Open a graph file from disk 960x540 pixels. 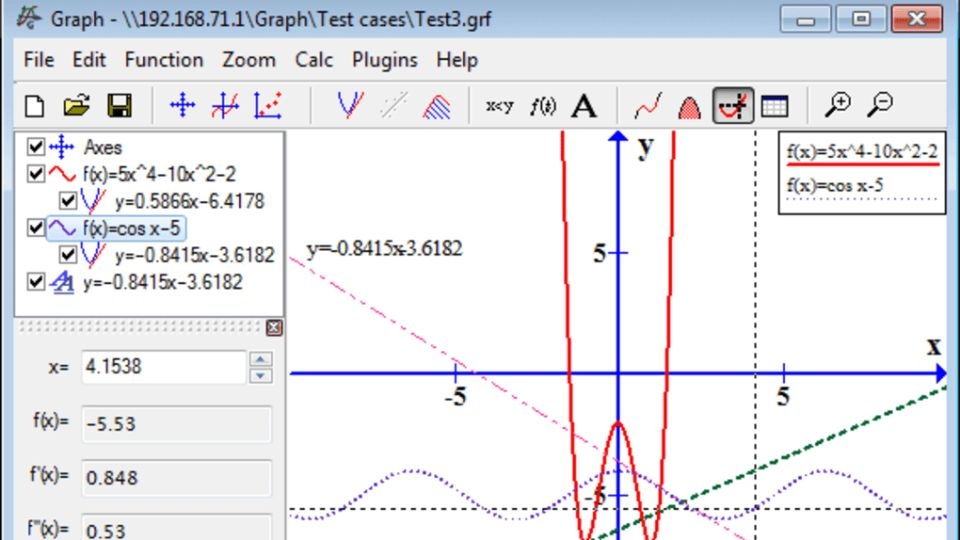click(77, 106)
